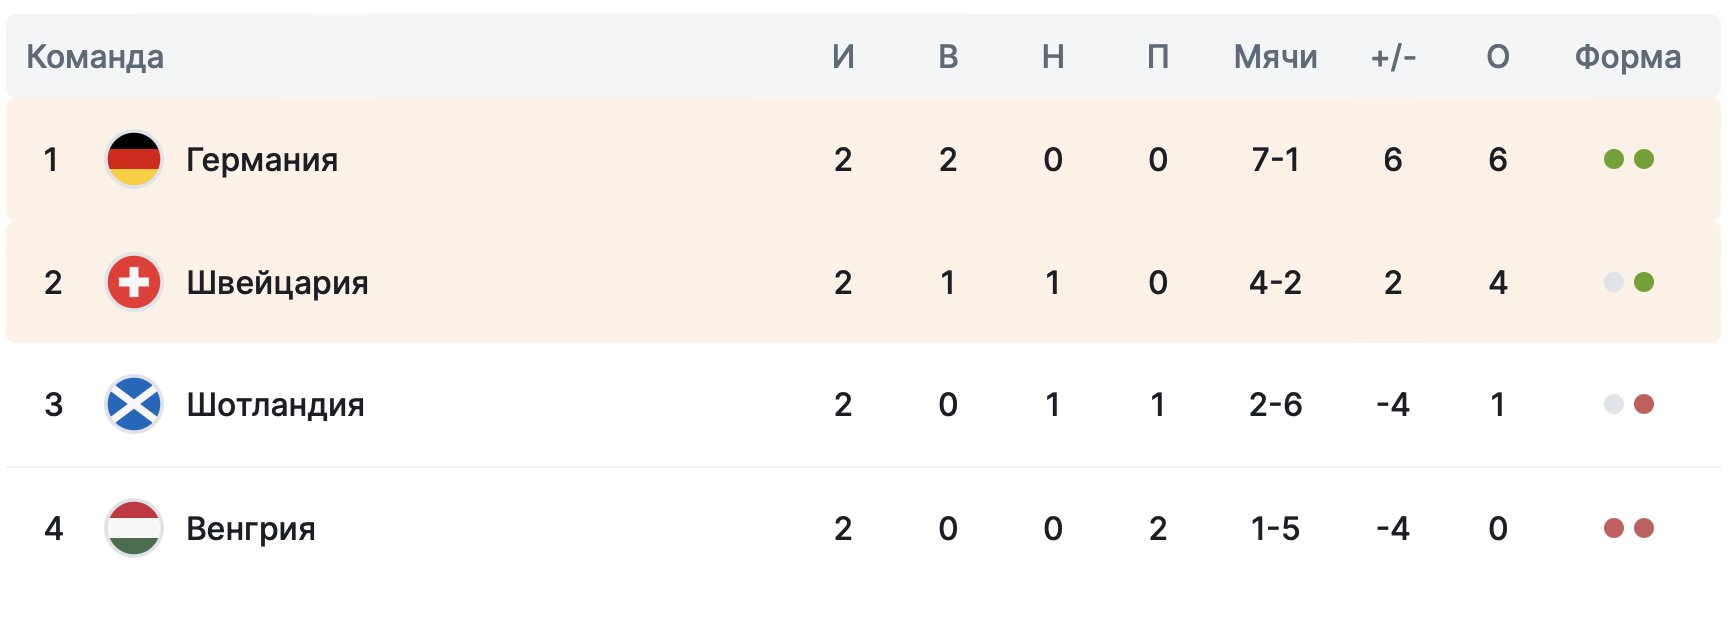Screen dimensions: 1734x620
Task: Click the О points column header
Action: point(1498,57)
